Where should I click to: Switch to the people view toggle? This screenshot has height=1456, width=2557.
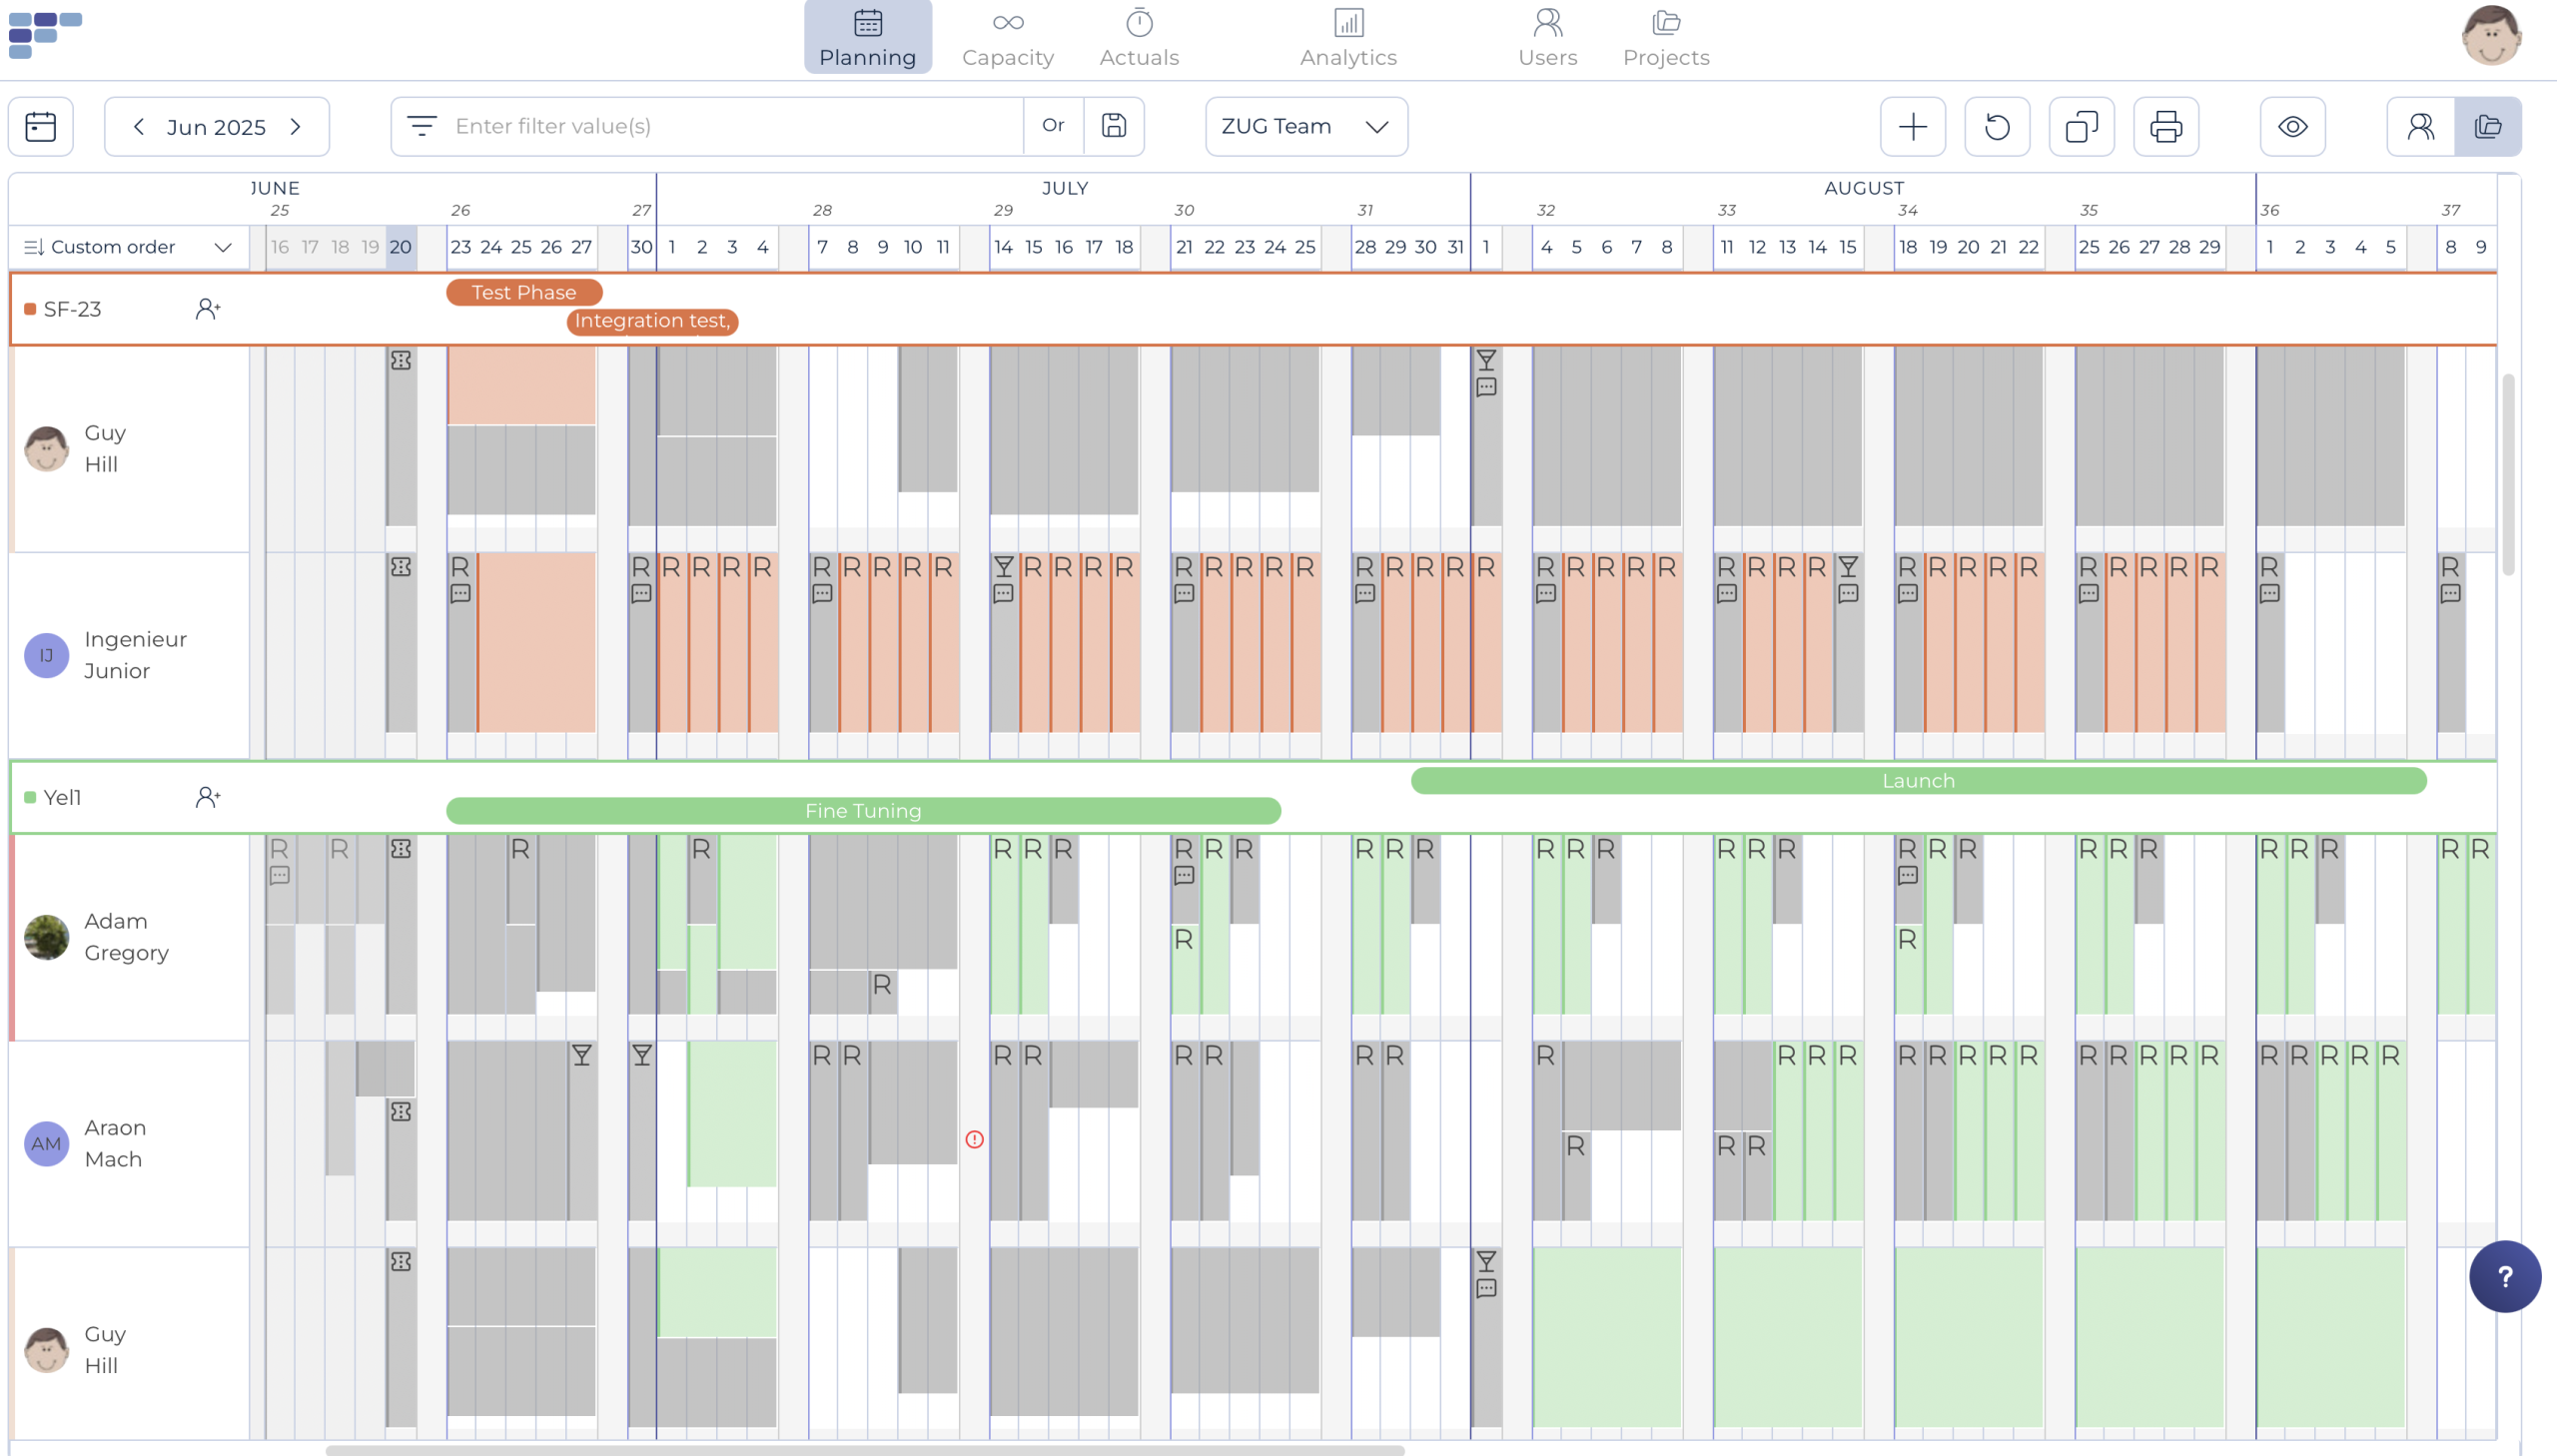pyautogui.click(x=2420, y=126)
